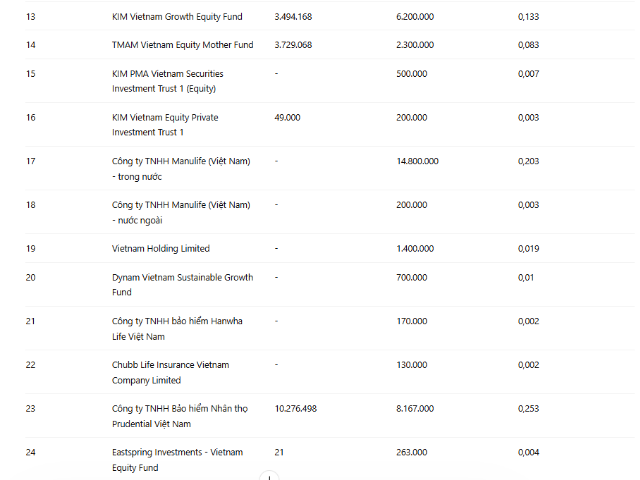Click the 3.494.168 value cell
The image size is (640, 480).
tap(293, 17)
